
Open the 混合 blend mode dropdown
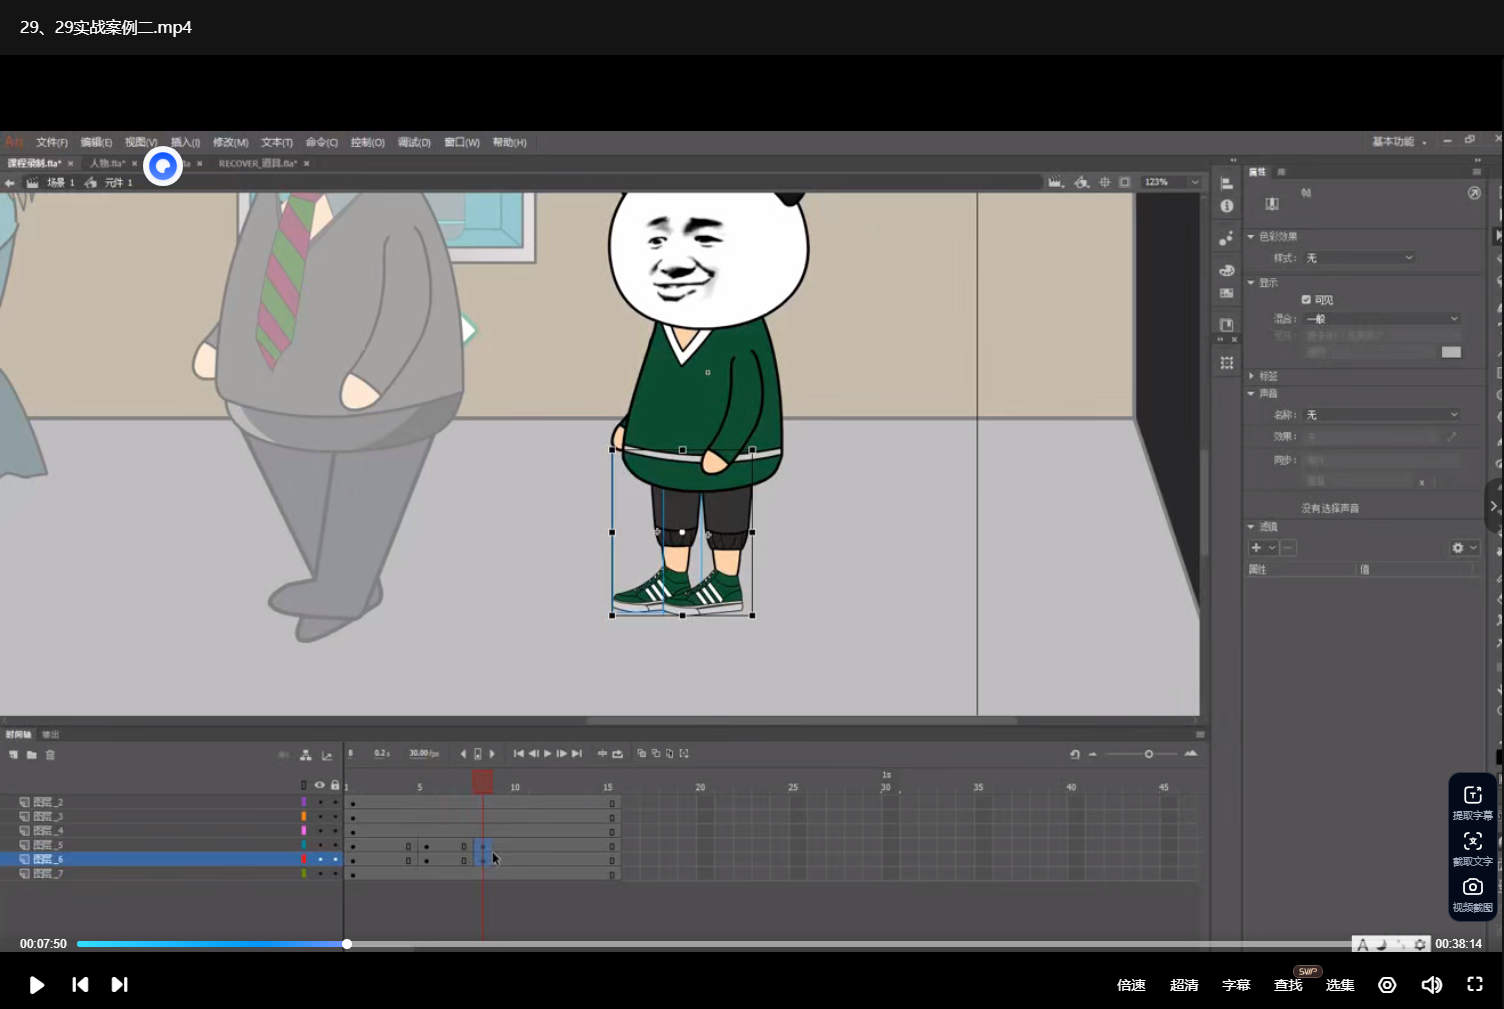tap(1382, 319)
